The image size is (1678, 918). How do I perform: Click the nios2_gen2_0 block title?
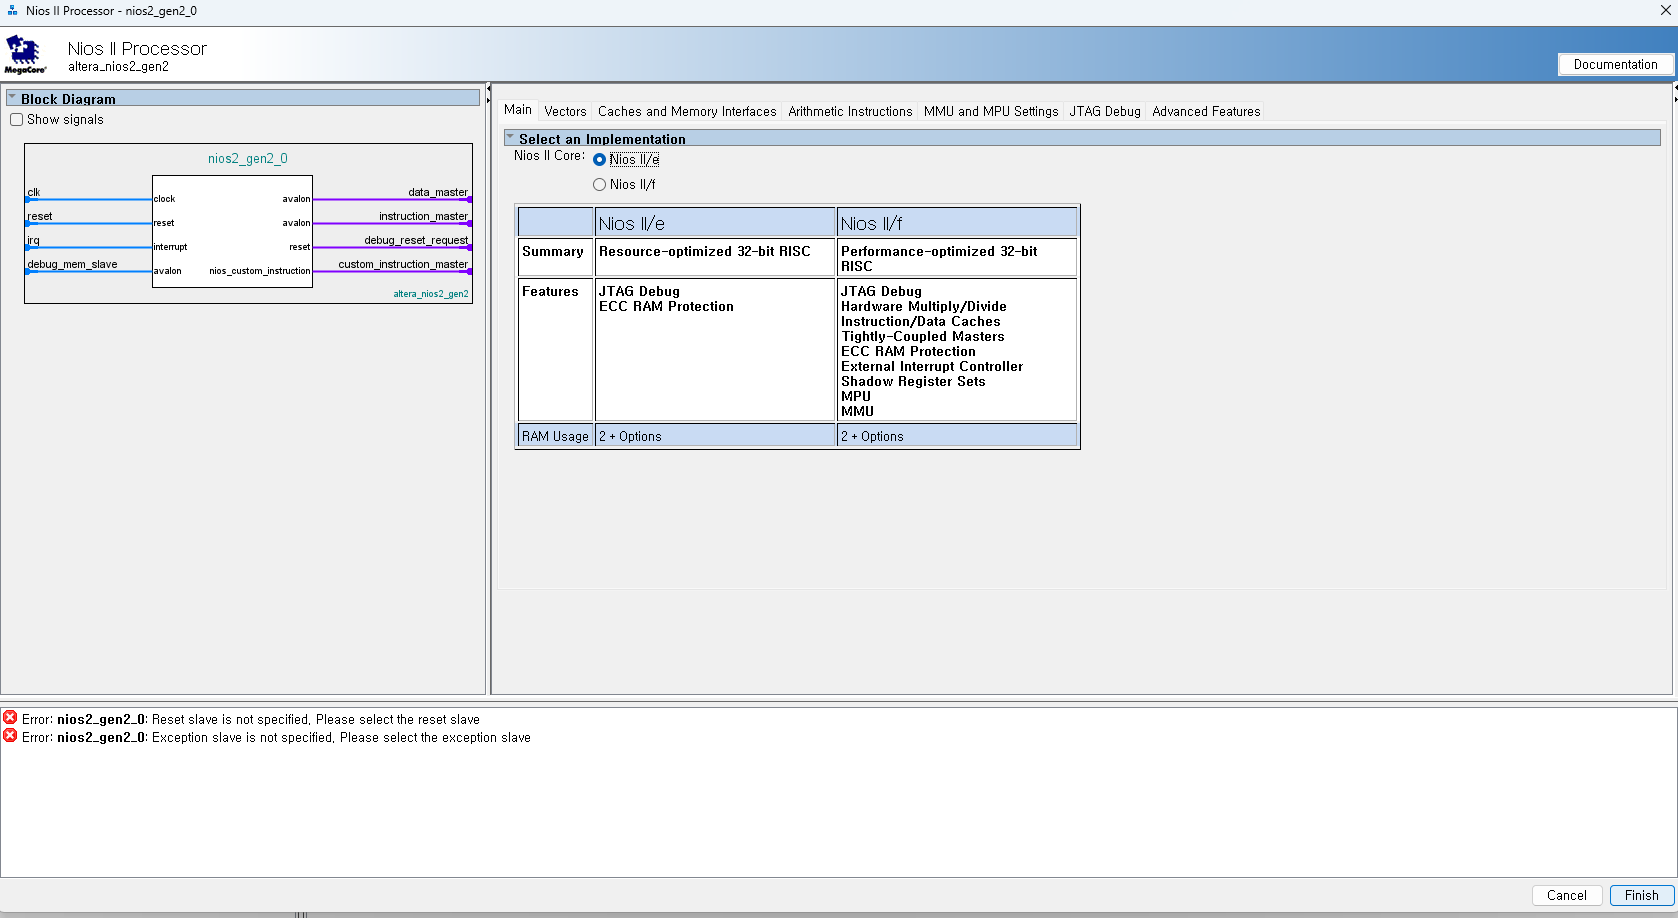[247, 158]
